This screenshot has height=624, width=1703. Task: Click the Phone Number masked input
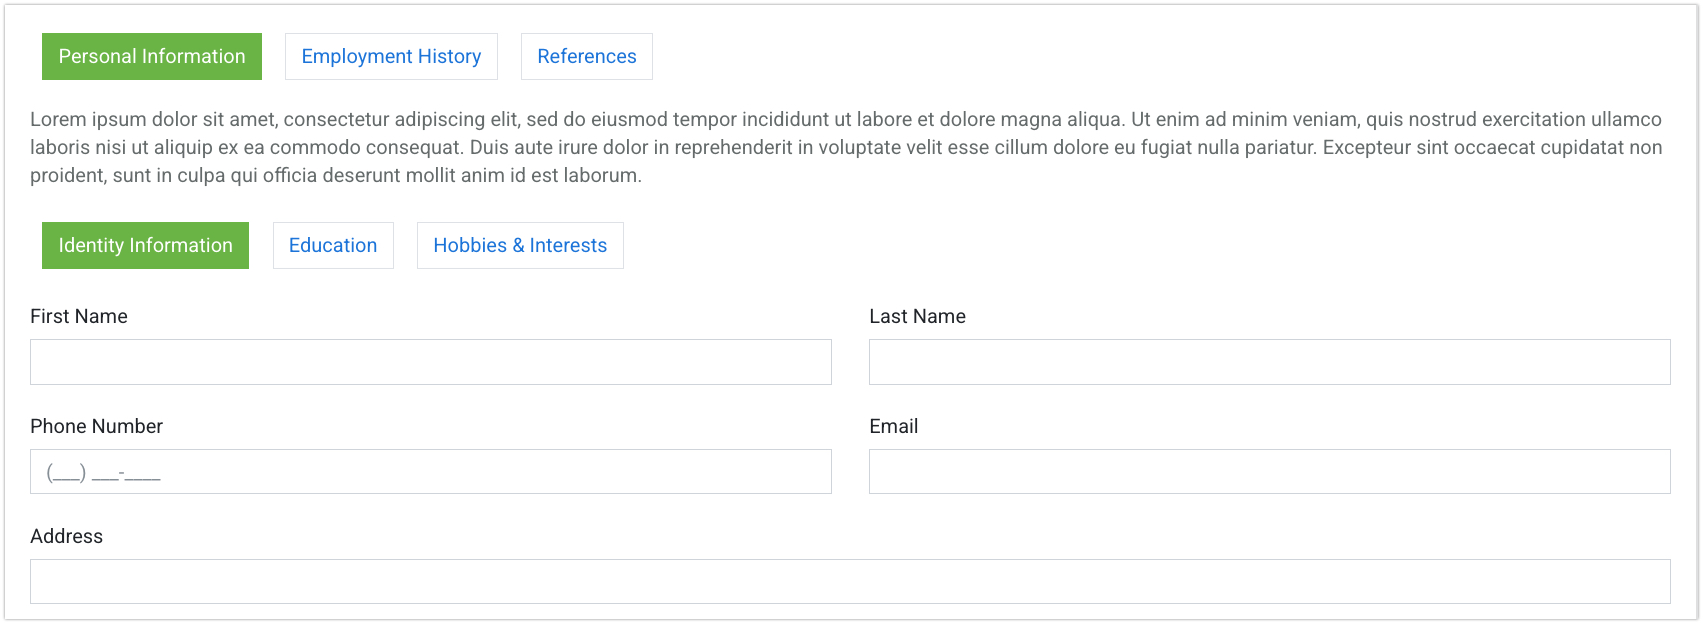point(430,472)
